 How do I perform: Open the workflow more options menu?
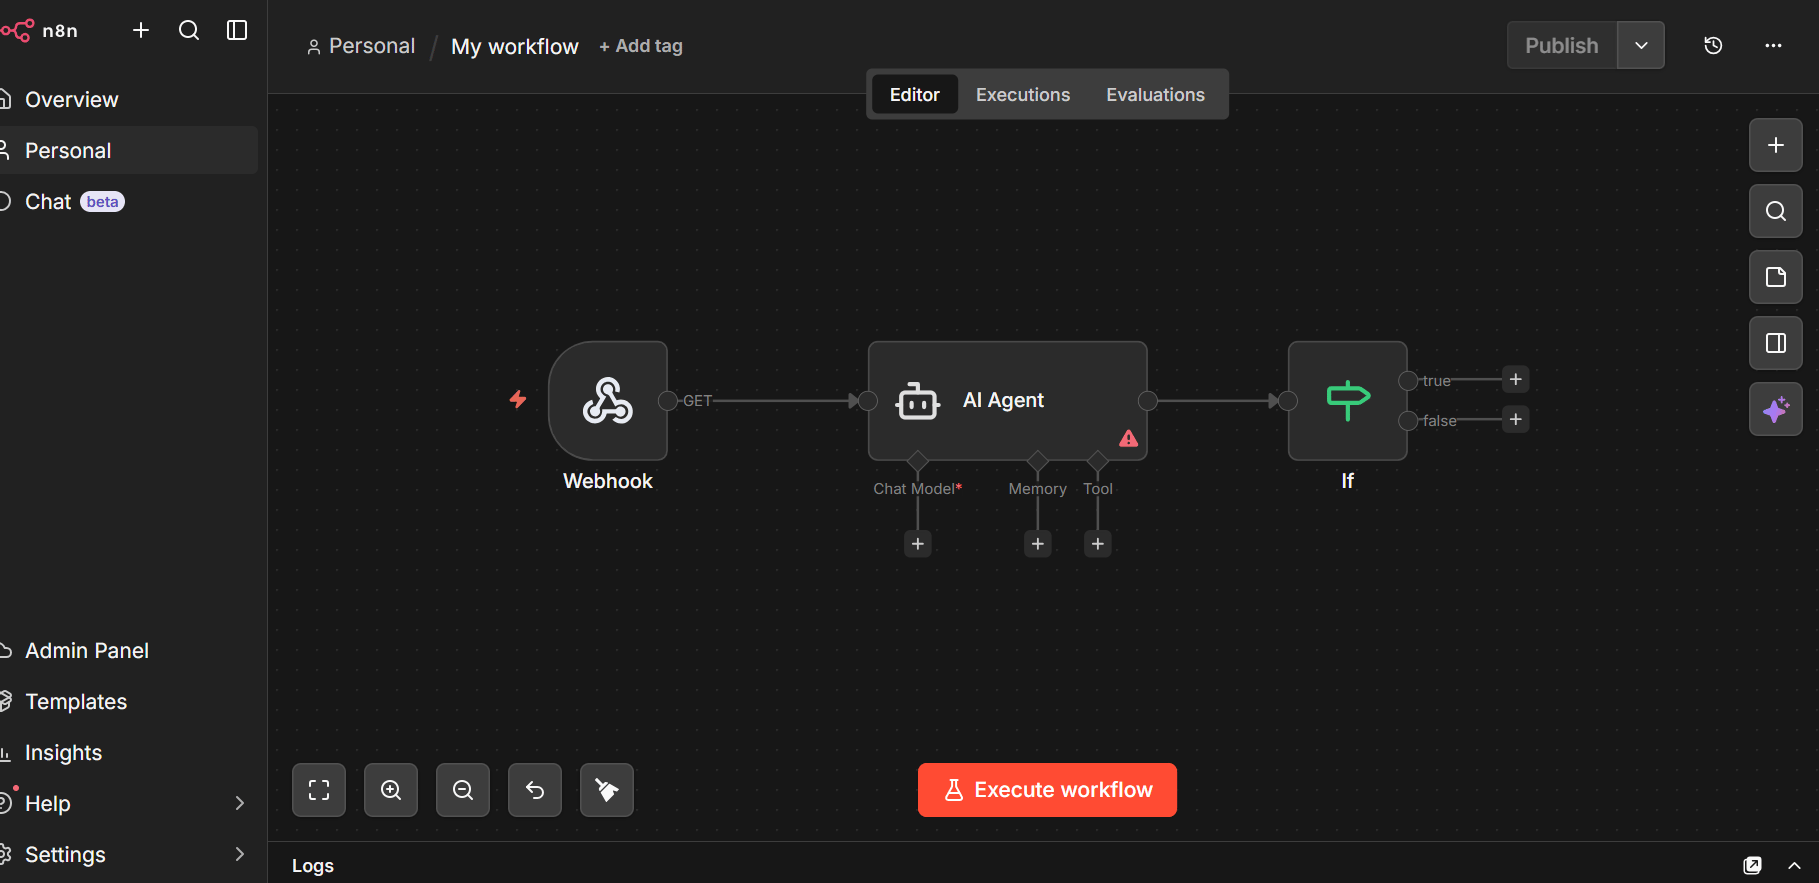(x=1773, y=45)
